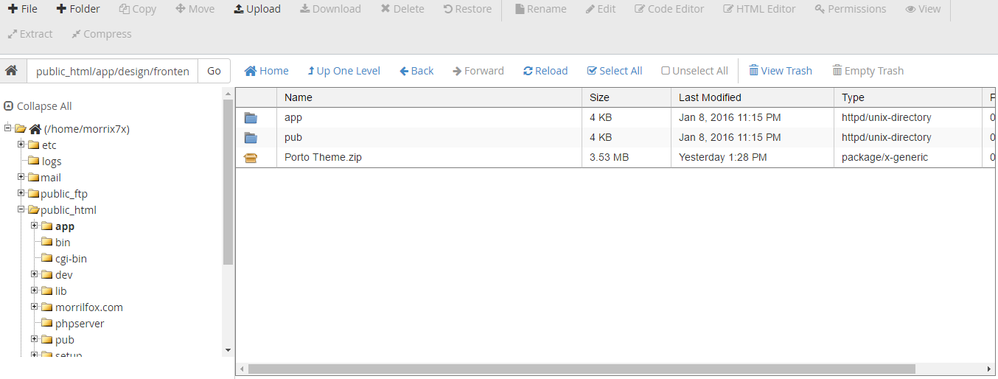Select the app row name in file list
Viewport: 998px width, 379px height.
pyautogui.click(x=293, y=117)
